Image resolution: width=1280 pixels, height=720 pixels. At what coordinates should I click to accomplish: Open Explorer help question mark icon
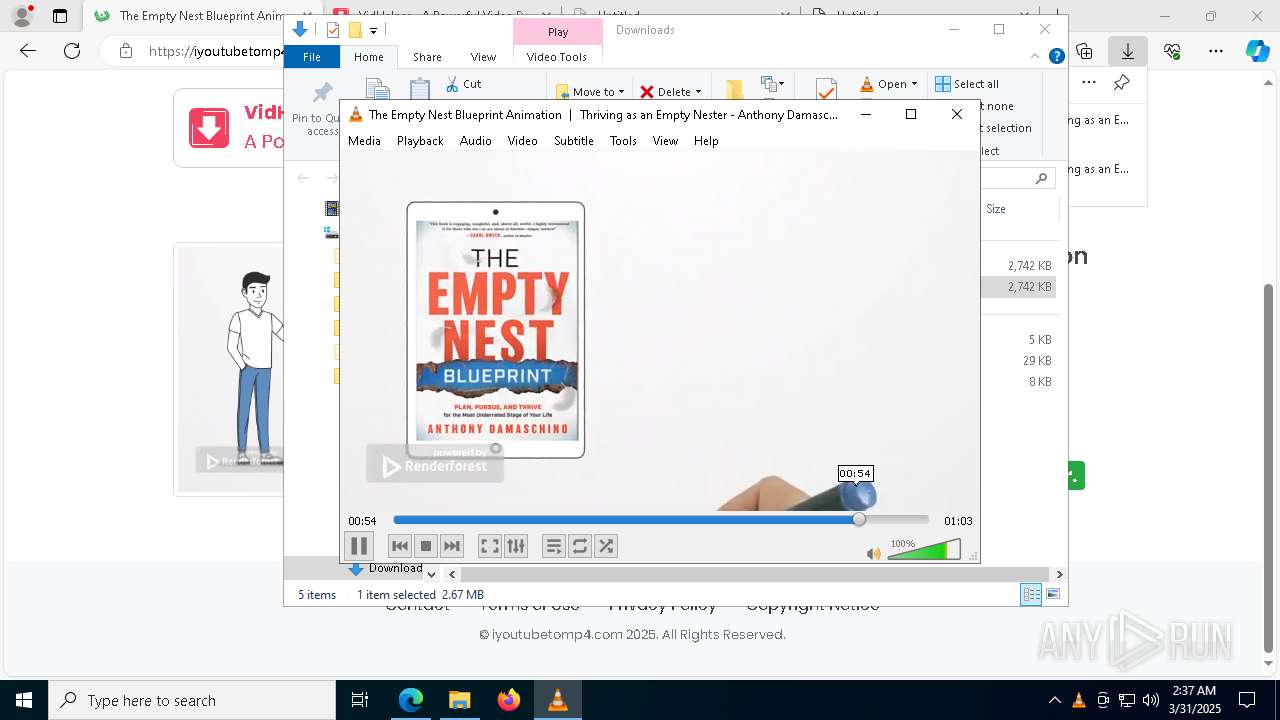1056,57
